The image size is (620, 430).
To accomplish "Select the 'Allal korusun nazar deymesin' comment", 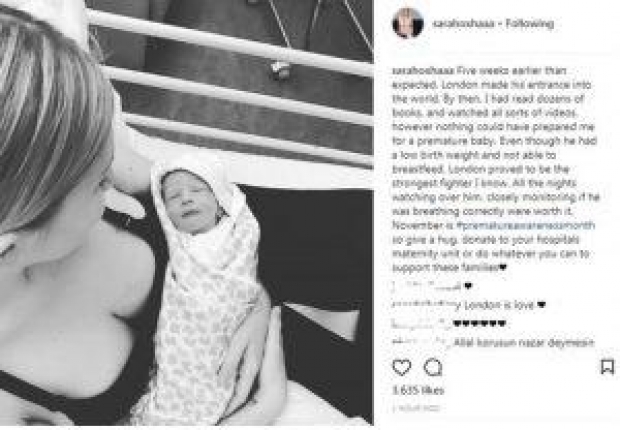I will click(524, 343).
